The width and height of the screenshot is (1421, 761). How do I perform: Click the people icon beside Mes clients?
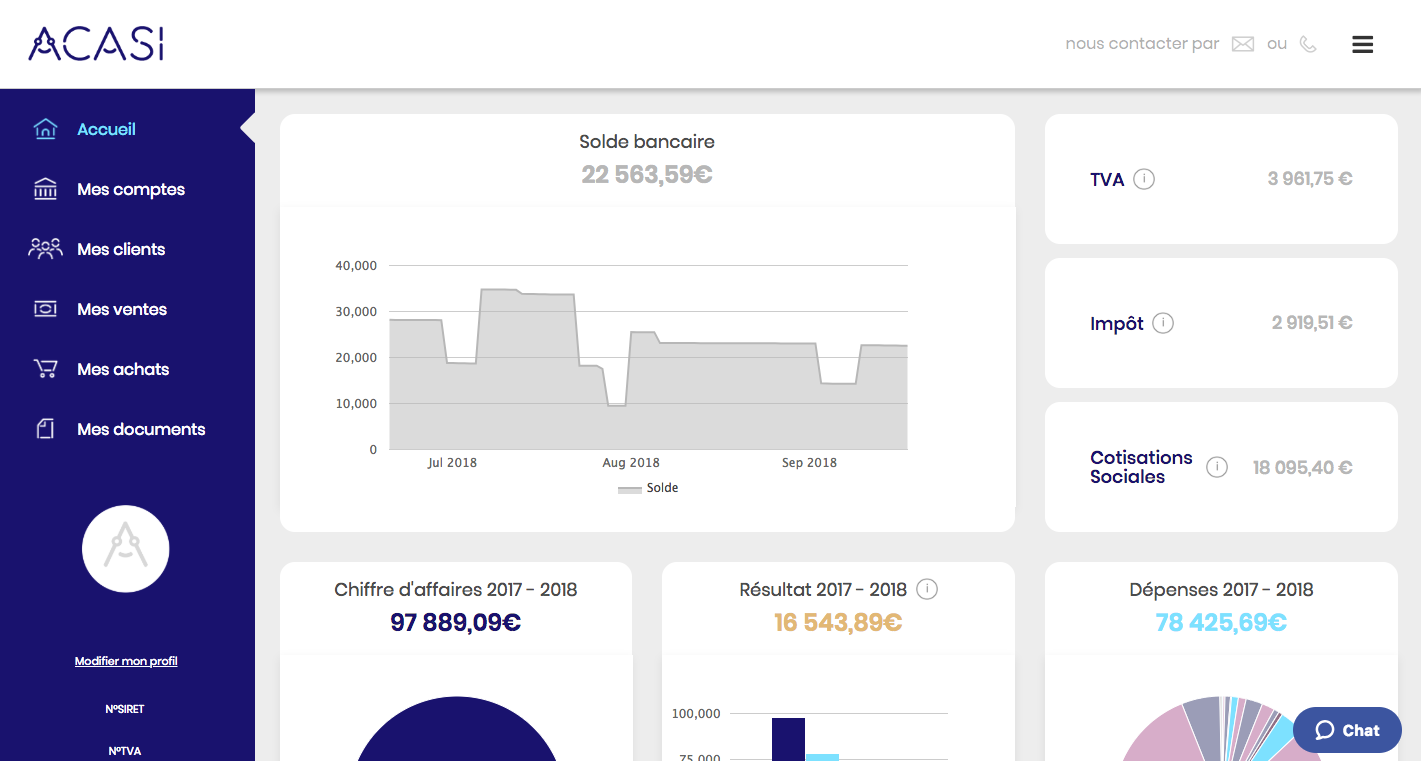coord(45,249)
